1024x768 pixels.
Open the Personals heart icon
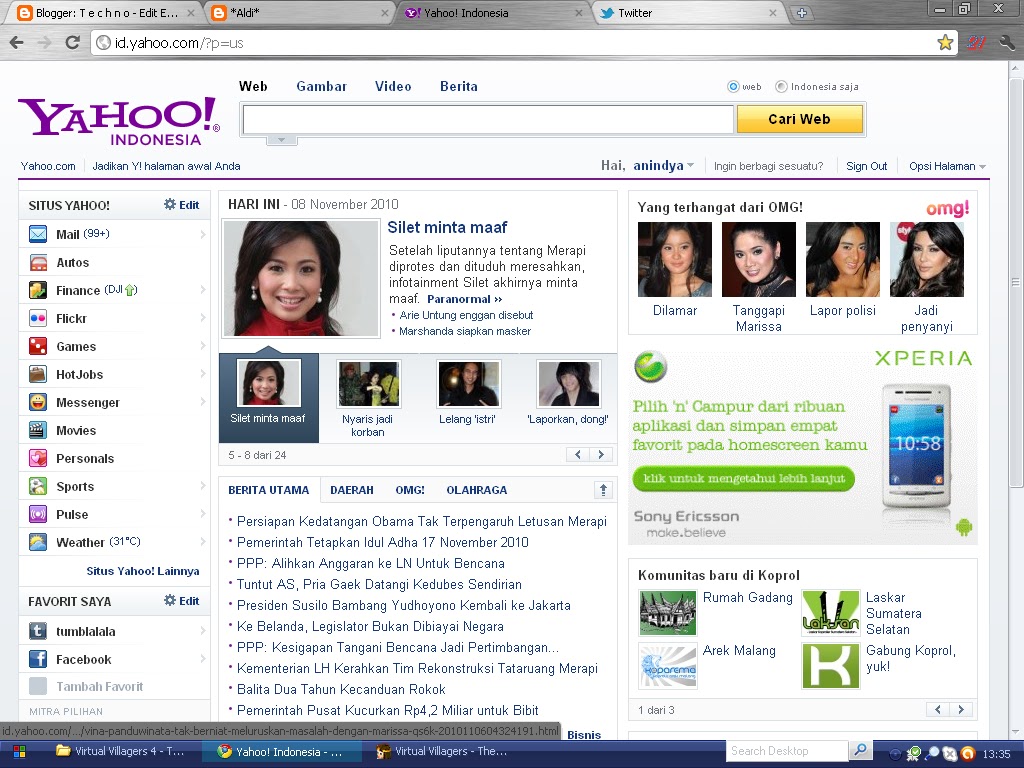click(38, 458)
